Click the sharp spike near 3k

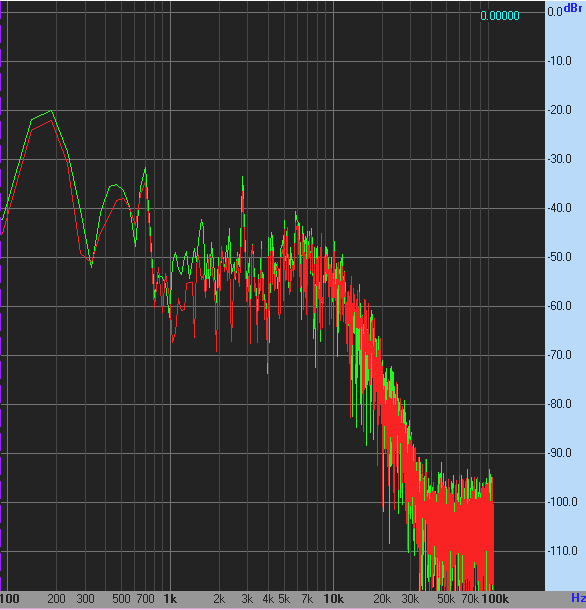coord(242,178)
